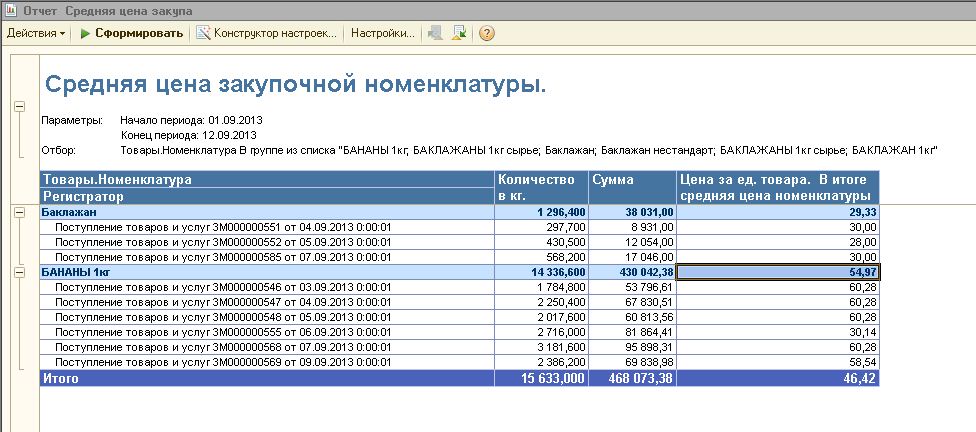The height and width of the screenshot is (432, 976).
Task: Select sum cell 67 830,51
Action: click(x=632, y=302)
